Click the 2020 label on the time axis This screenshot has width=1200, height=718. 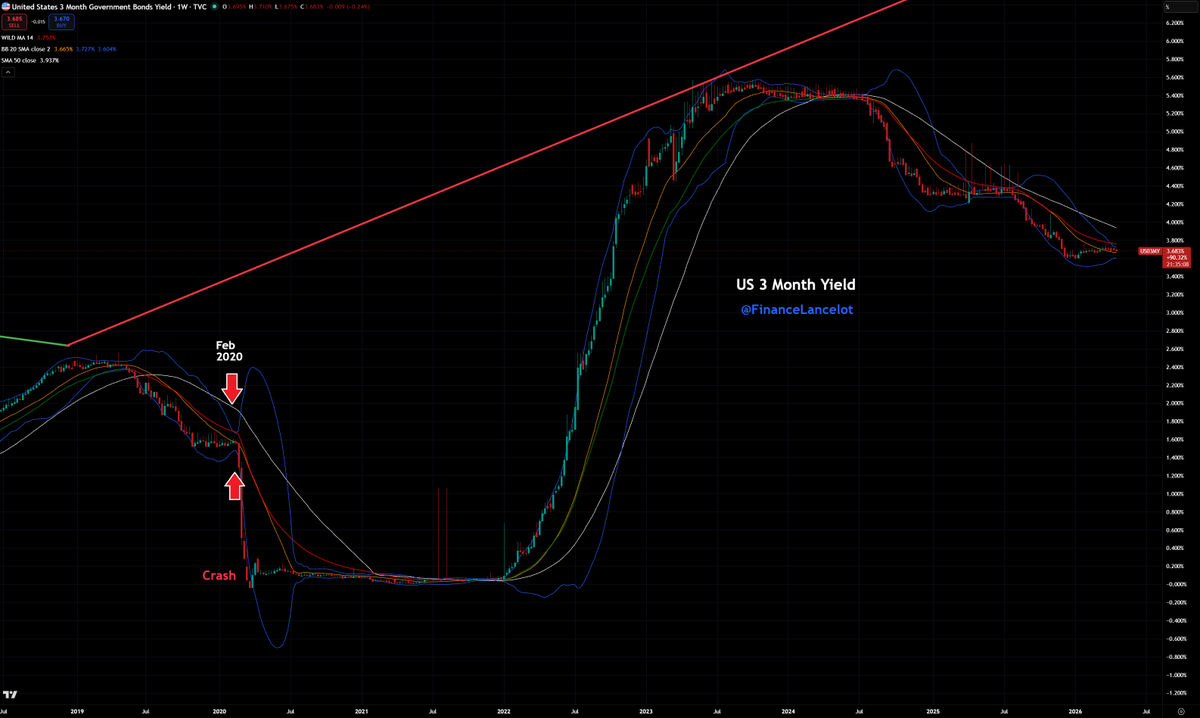pos(220,711)
